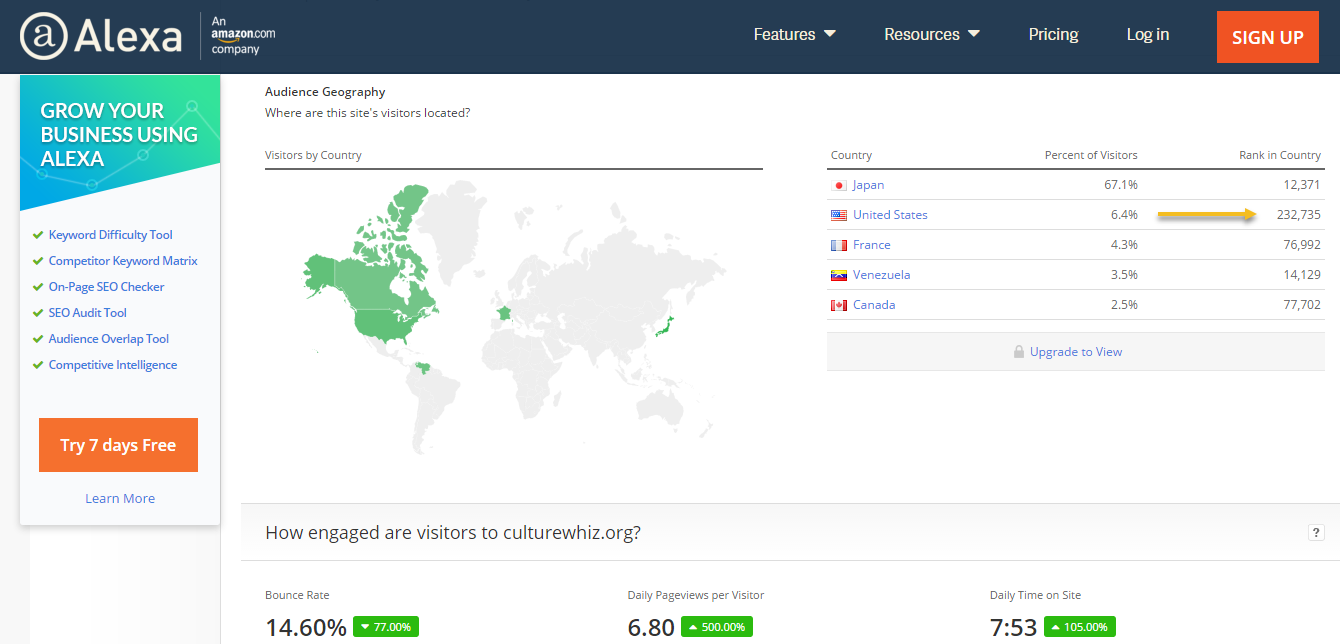Screen dimensions: 1340x644
Task: Click the 7:53 daily time value
Action: 1013,627
